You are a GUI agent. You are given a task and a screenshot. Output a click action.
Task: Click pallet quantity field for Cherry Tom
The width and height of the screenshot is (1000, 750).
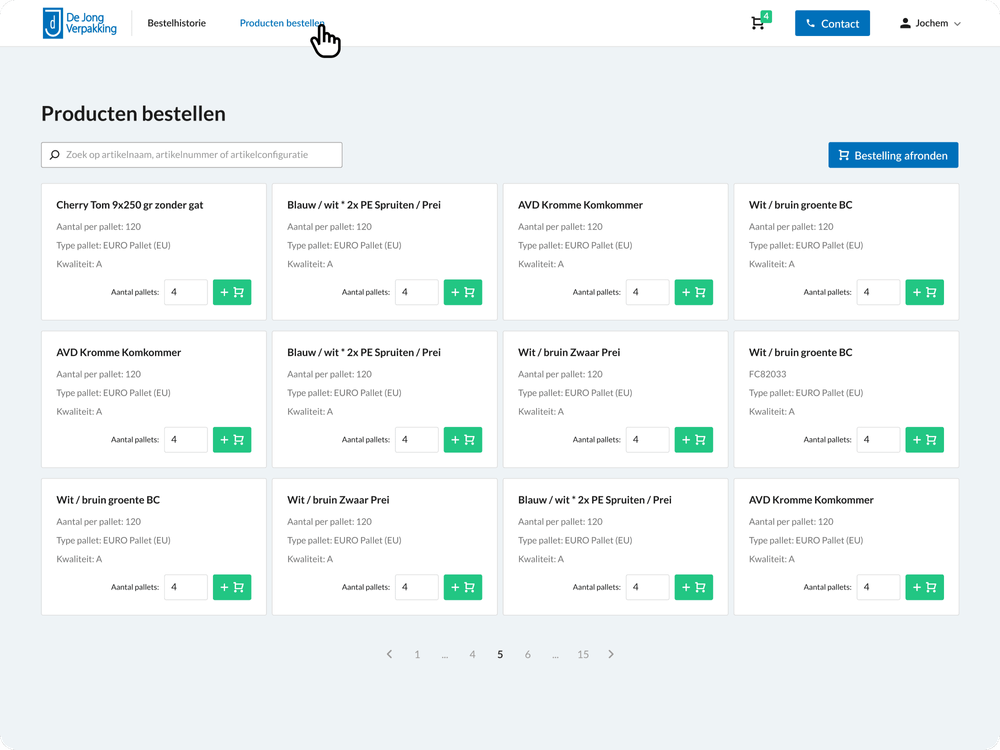[x=186, y=292]
